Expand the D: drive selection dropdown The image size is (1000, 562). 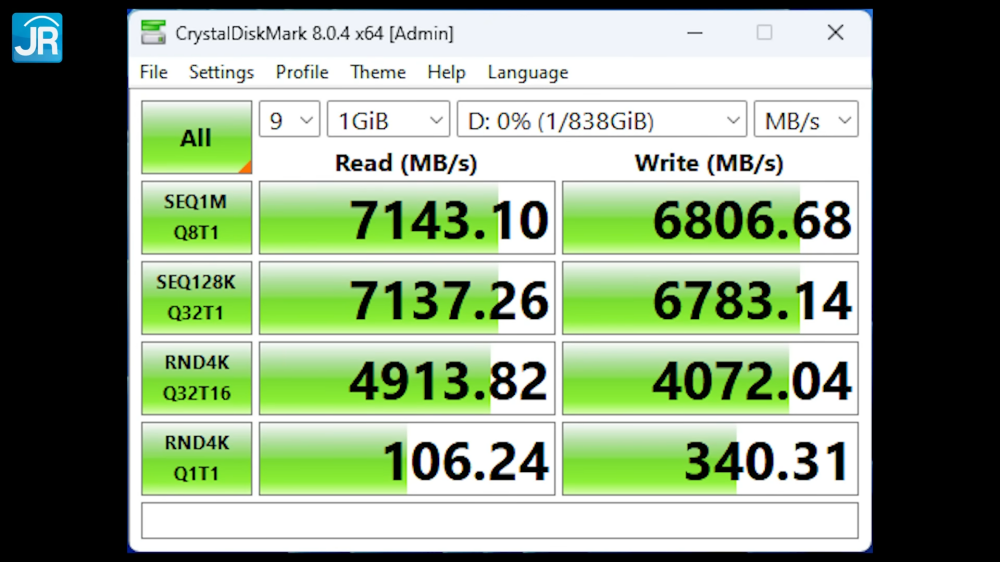tap(601, 121)
